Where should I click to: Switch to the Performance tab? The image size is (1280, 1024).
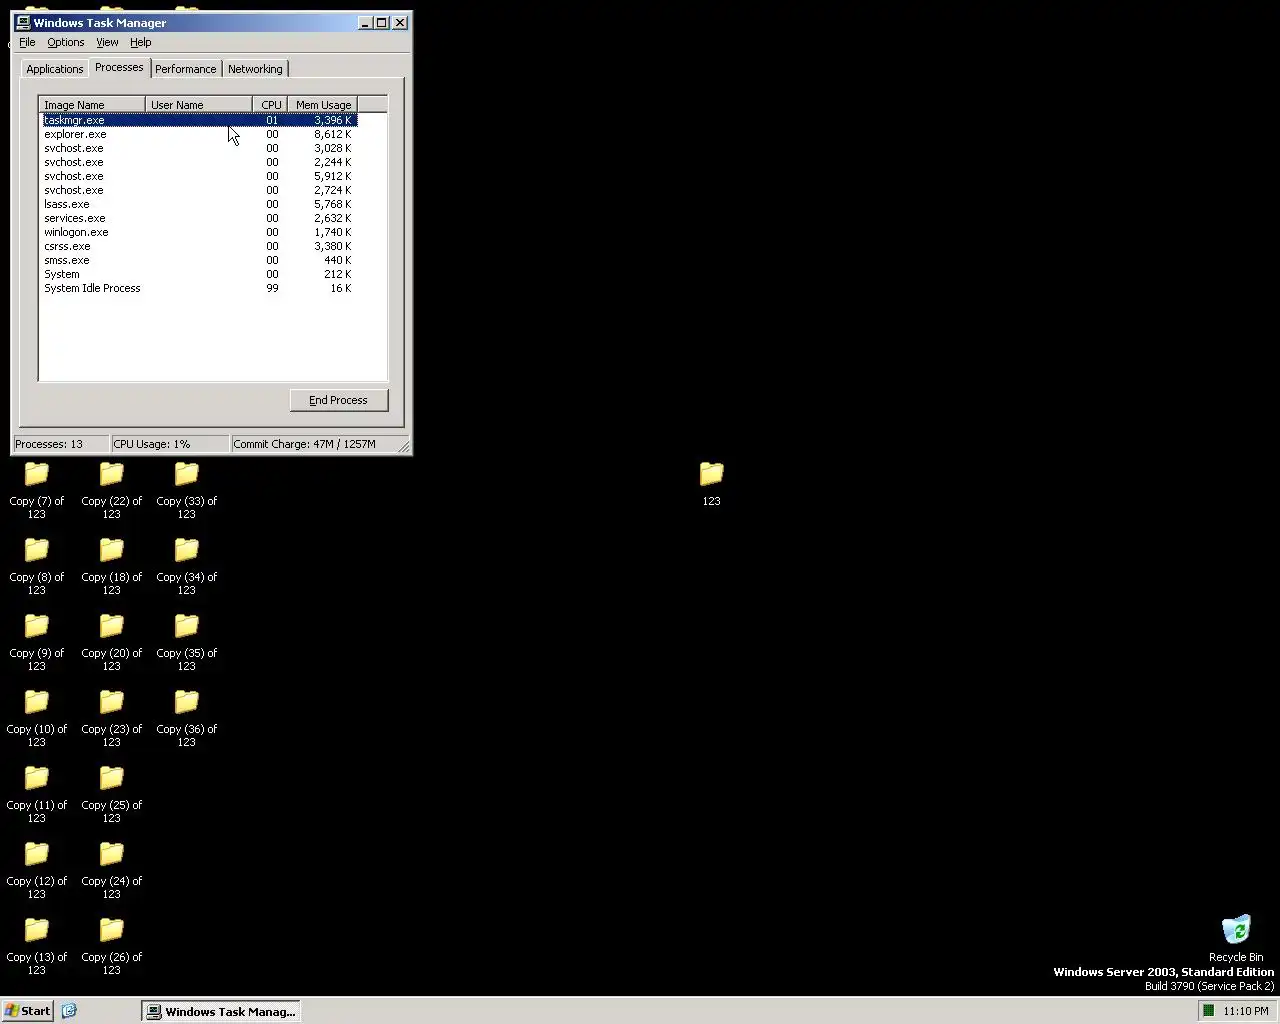click(x=186, y=69)
